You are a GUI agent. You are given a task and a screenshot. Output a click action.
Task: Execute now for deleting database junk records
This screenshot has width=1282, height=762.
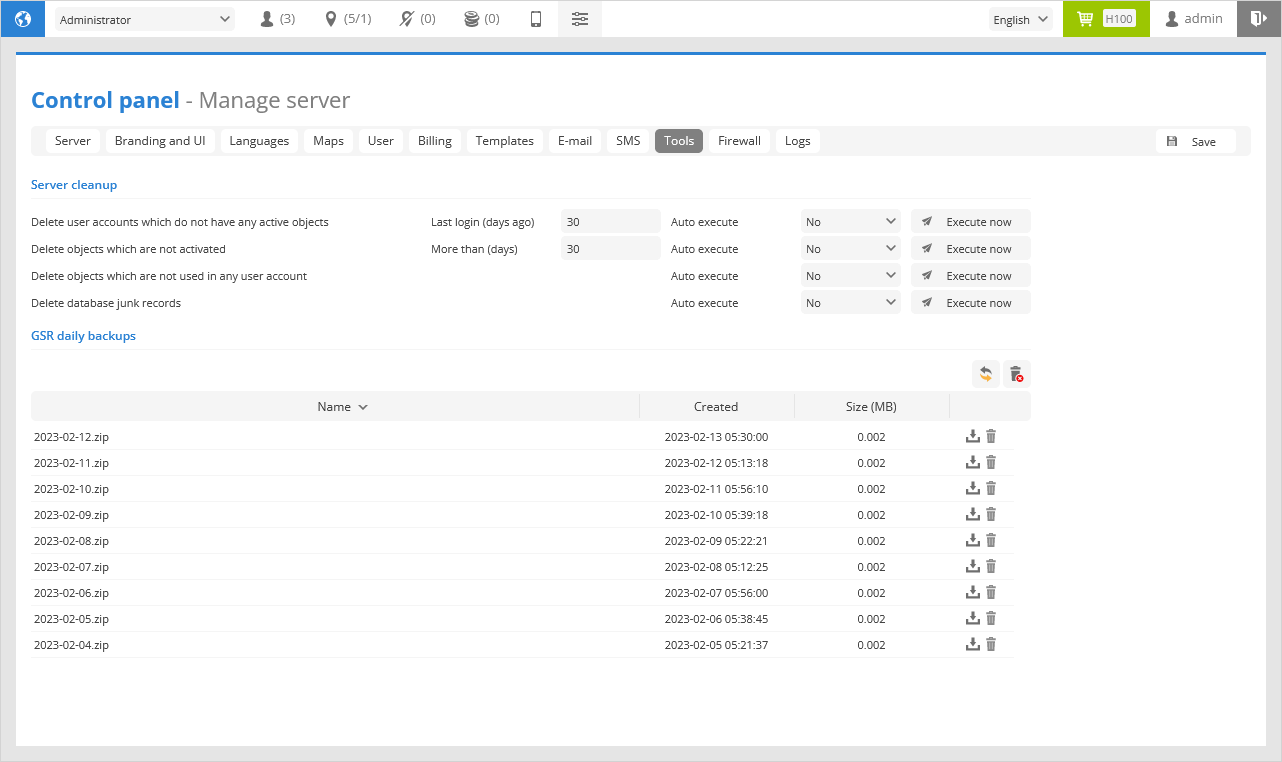pyautogui.click(x=970, y=303)
